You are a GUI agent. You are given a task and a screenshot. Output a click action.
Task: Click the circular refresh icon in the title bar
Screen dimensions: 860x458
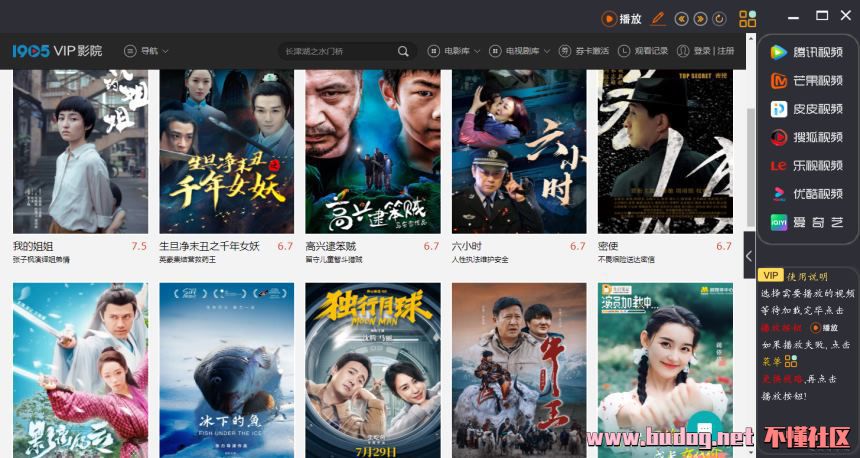tap(719, 19)
